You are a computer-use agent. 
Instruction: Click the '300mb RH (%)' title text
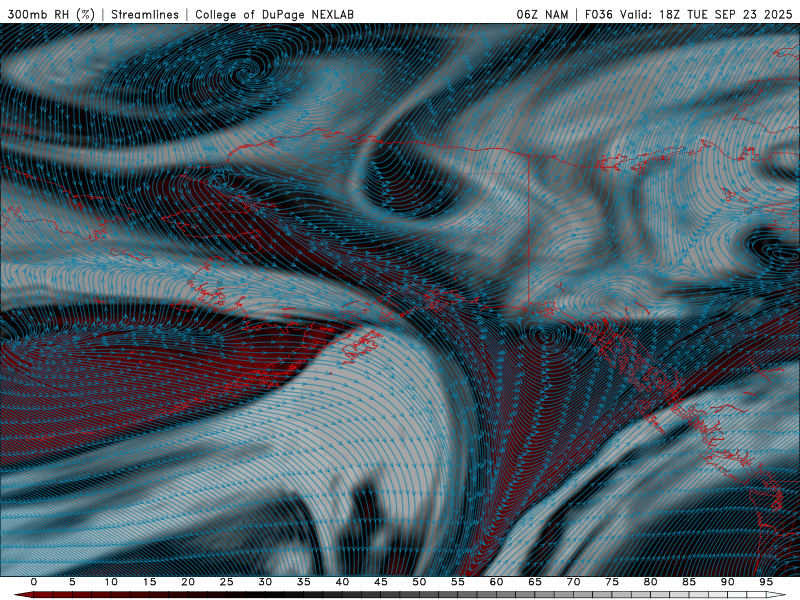click(x=51, y=14)
